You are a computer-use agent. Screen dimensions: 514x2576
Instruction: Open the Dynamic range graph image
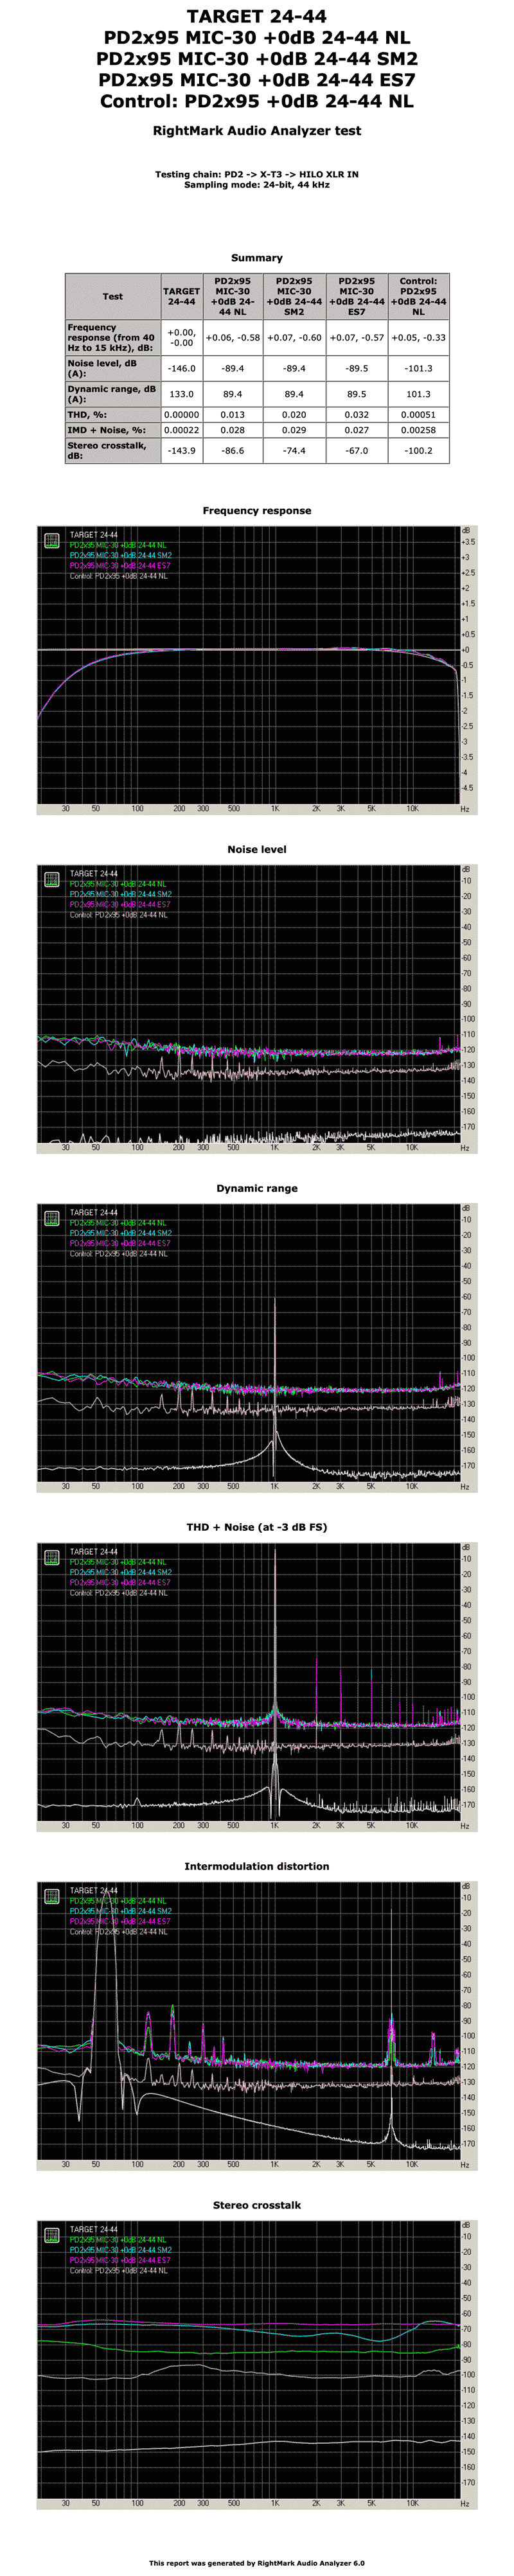(257, 1347)
